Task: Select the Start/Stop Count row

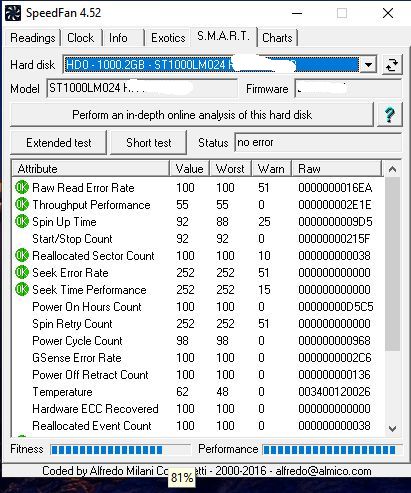Action: pyautogui.click(x=198, y=239)
